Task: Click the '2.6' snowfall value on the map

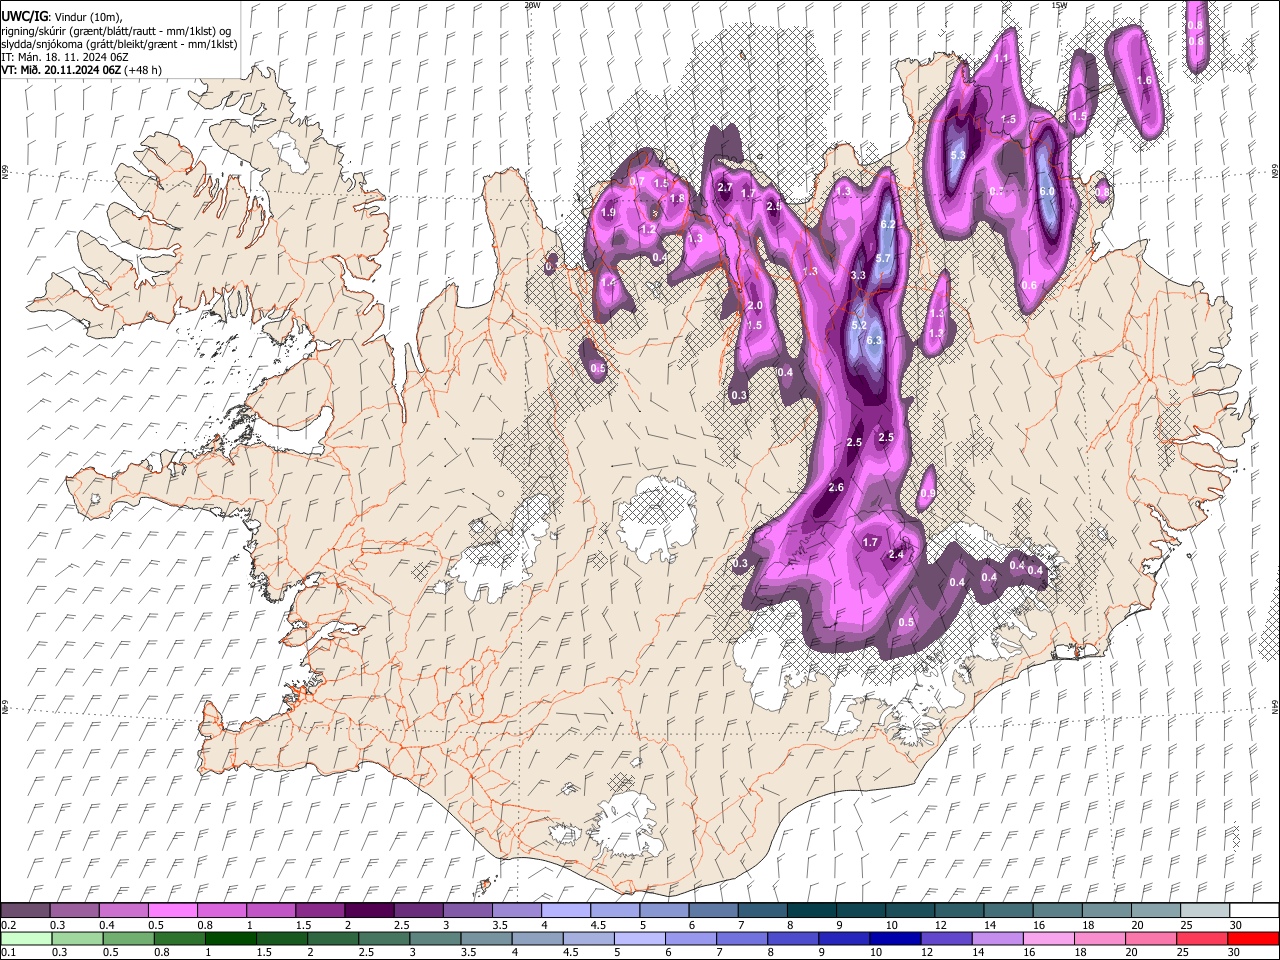Action: coord(836,488)
